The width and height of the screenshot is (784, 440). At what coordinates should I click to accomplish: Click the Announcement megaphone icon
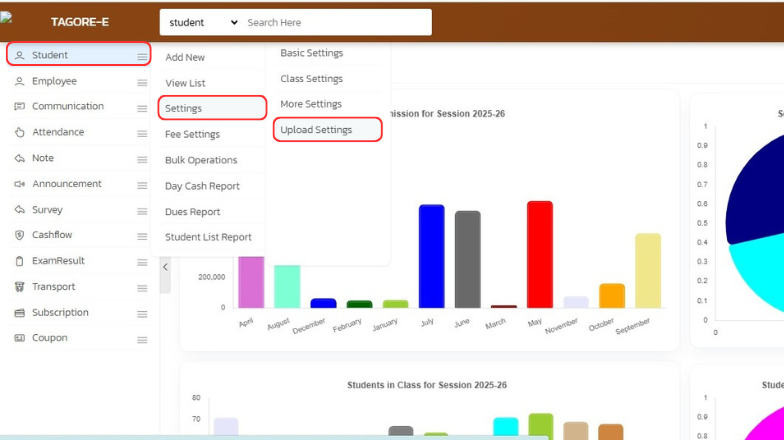(19, 184)
